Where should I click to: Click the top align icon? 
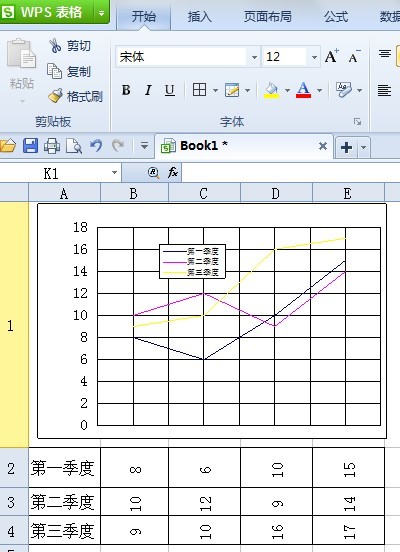[385, 54]
